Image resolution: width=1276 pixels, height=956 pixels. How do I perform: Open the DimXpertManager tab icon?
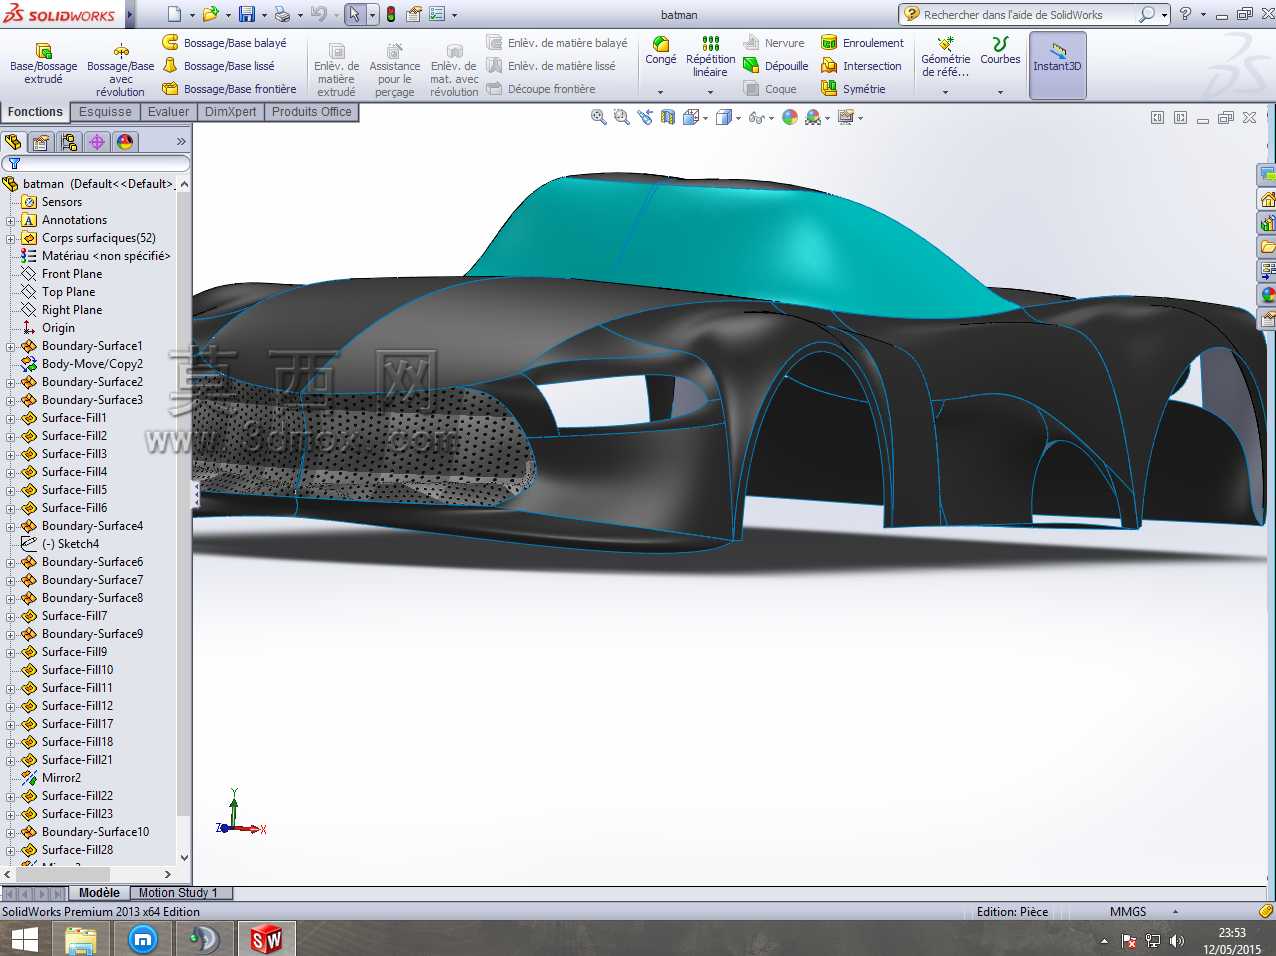coord(97,142)
